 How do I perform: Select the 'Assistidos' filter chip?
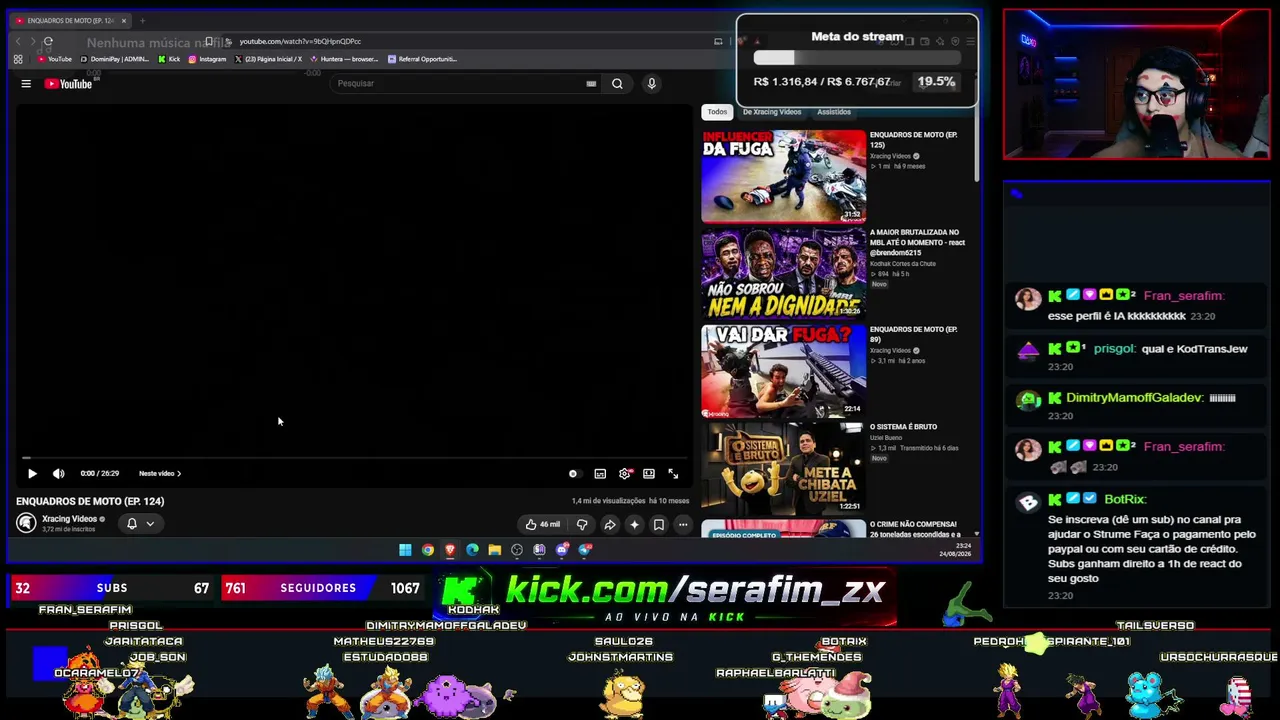[834, 112]
